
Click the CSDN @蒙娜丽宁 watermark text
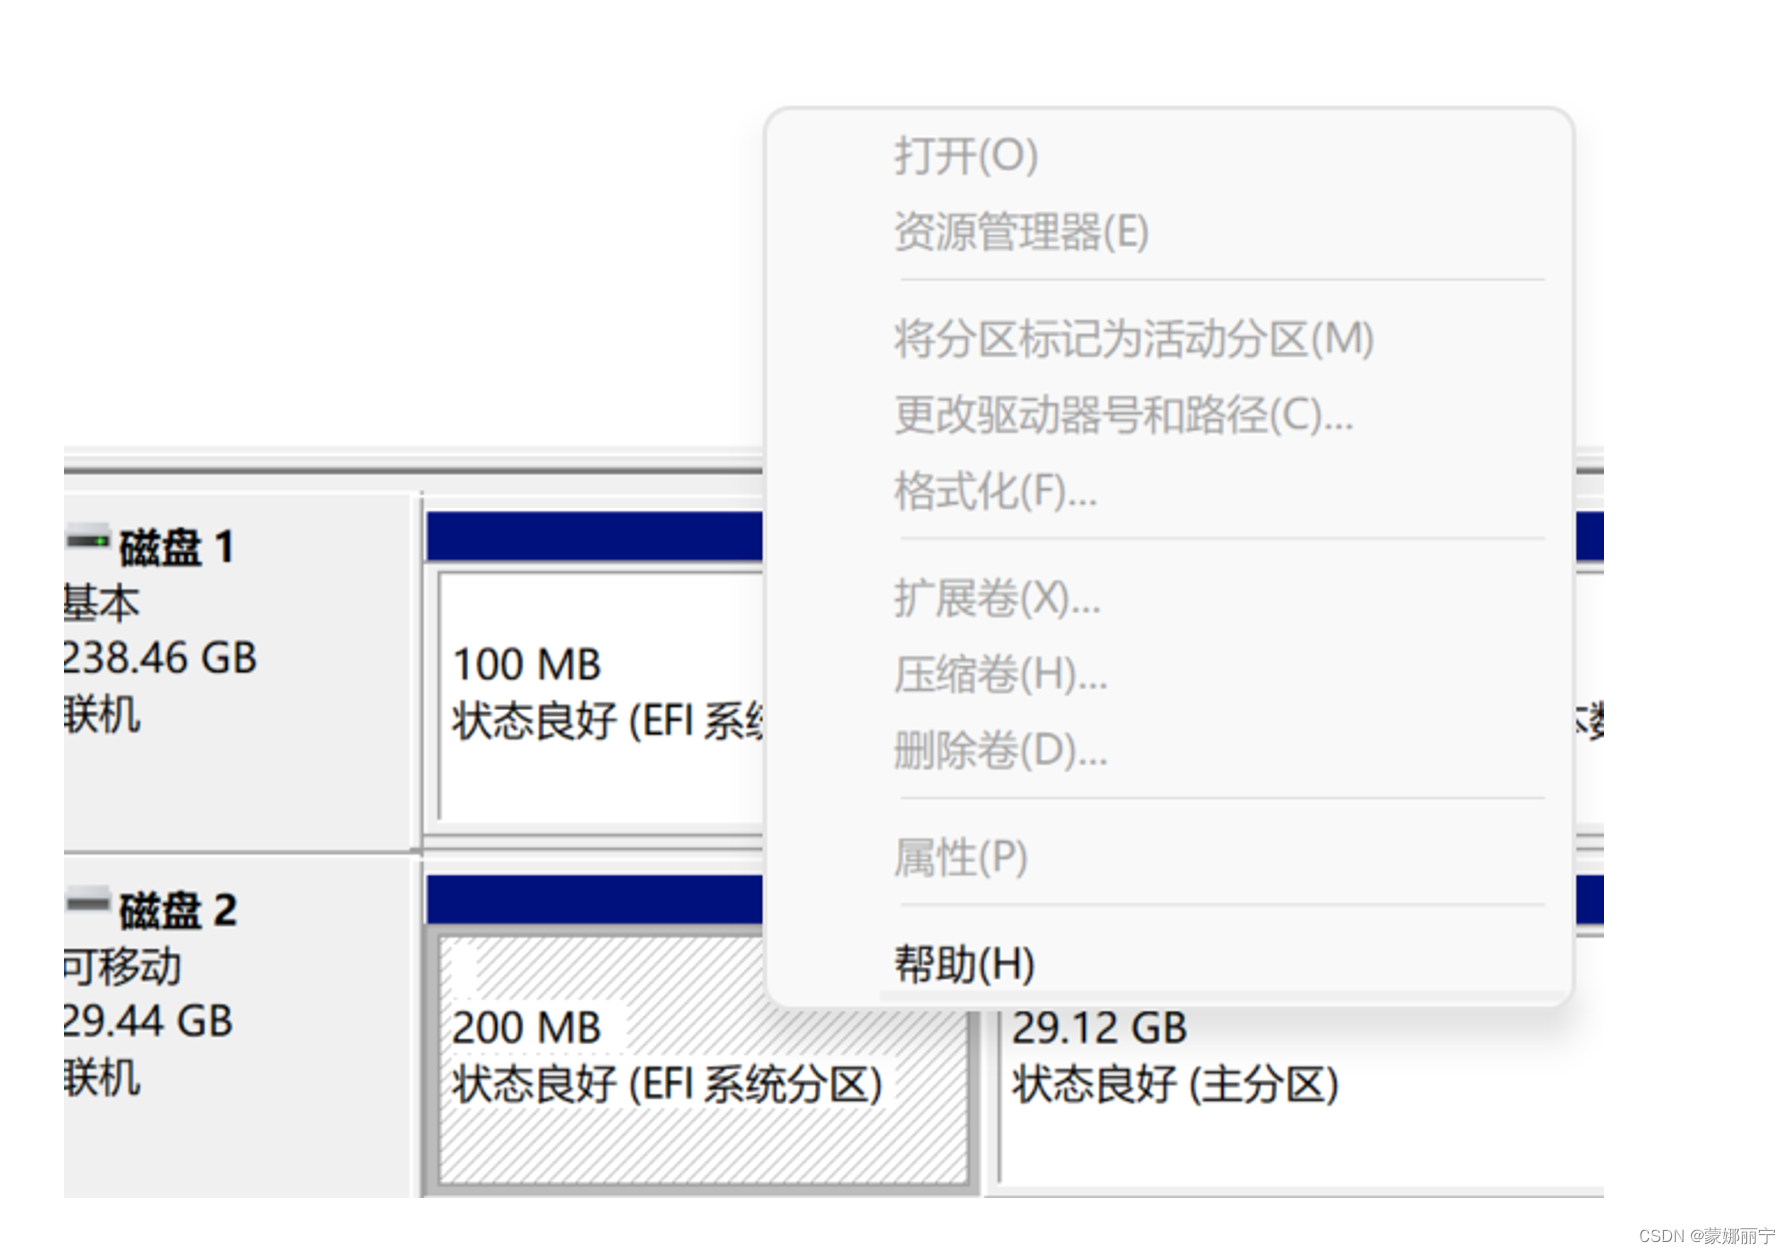tap(1706, 1236)
